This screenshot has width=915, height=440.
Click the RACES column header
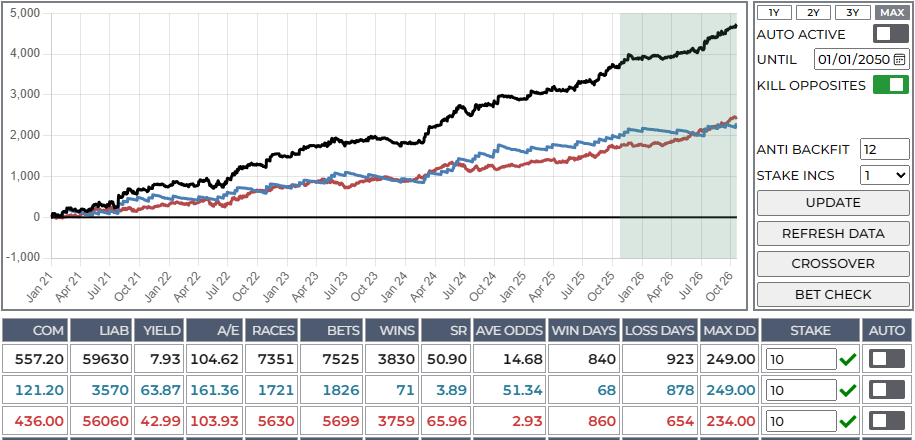coord(273,330)
